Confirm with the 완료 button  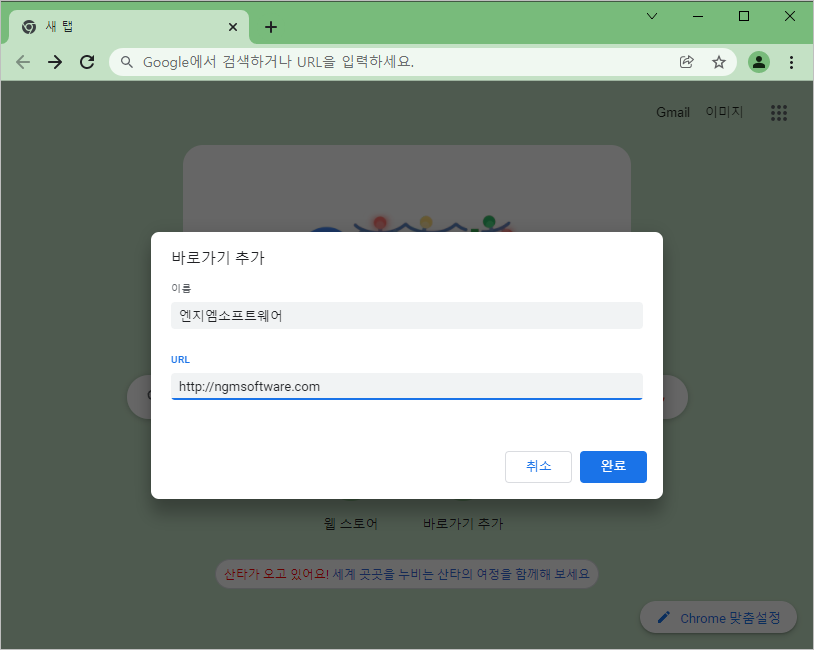613,467
